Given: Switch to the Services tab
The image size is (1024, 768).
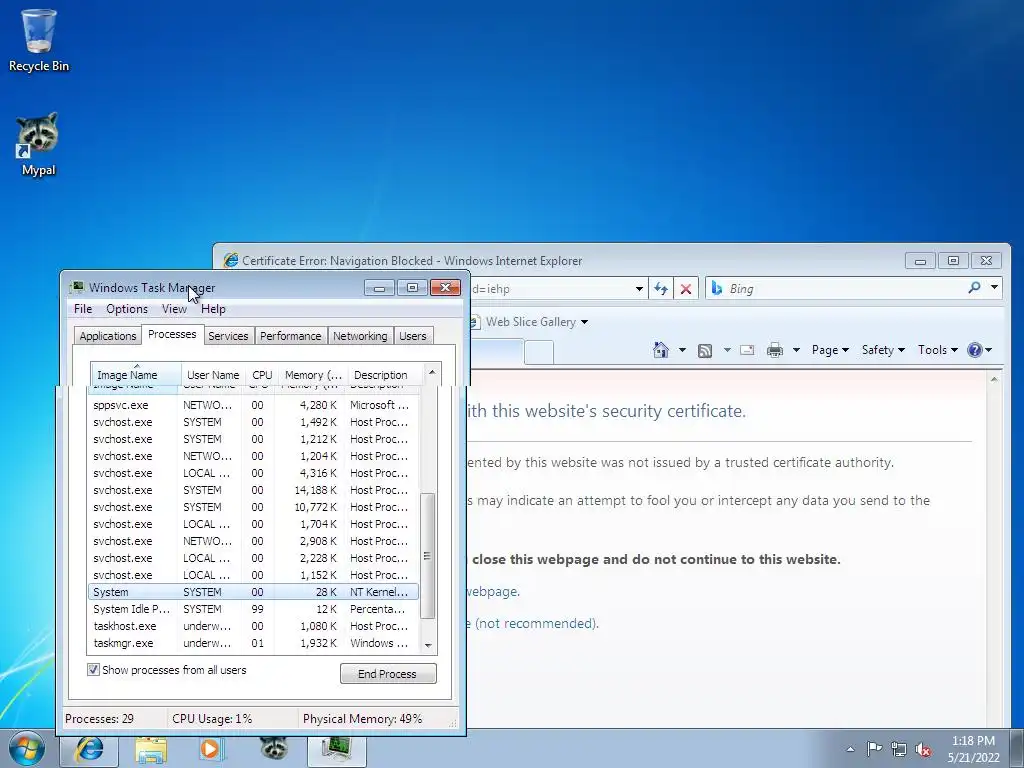Looking at the screenshot, I should tap(228, 336).
